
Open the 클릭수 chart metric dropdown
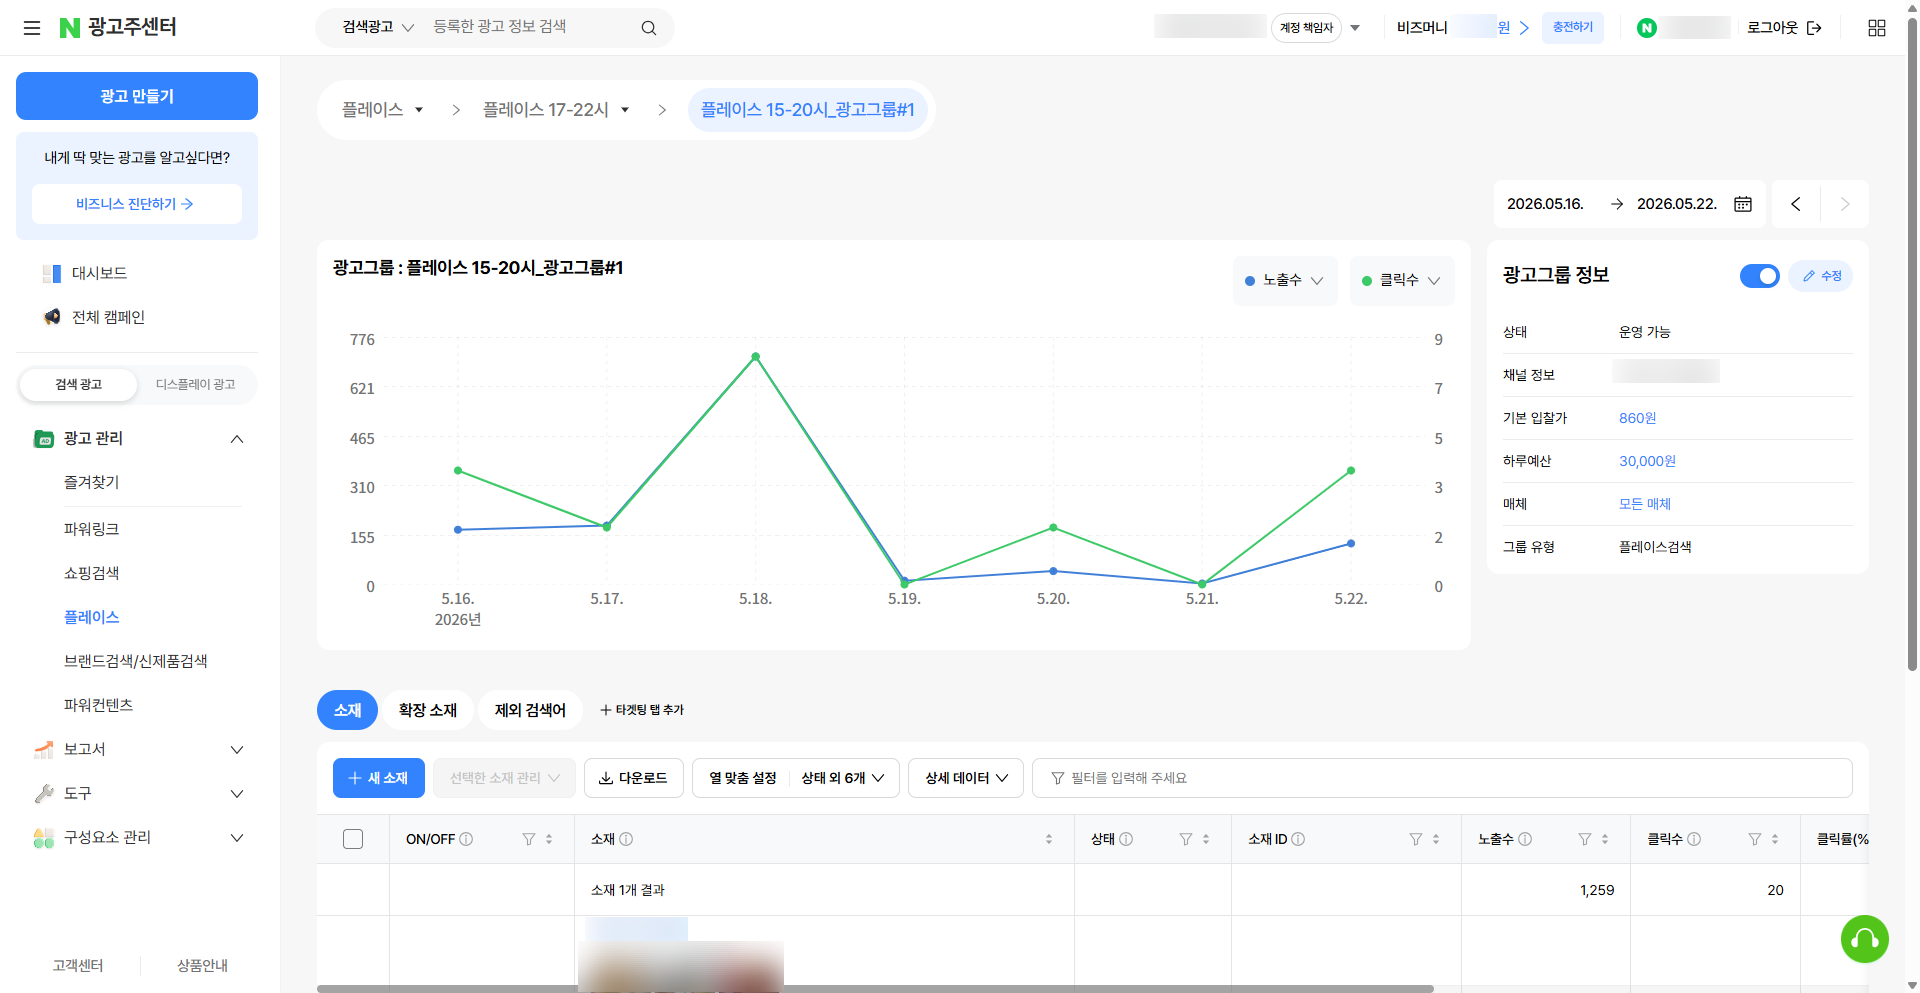tap(1402, 280)
